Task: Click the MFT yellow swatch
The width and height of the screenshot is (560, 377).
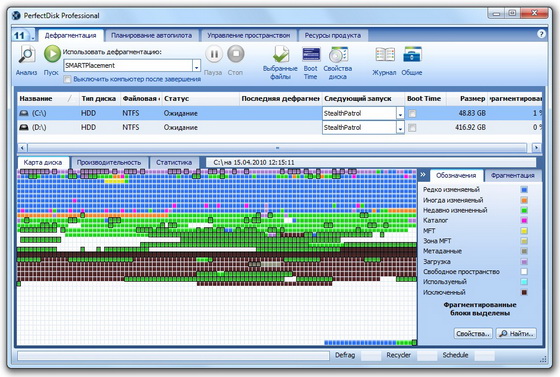Action: (x=524, y=231)
